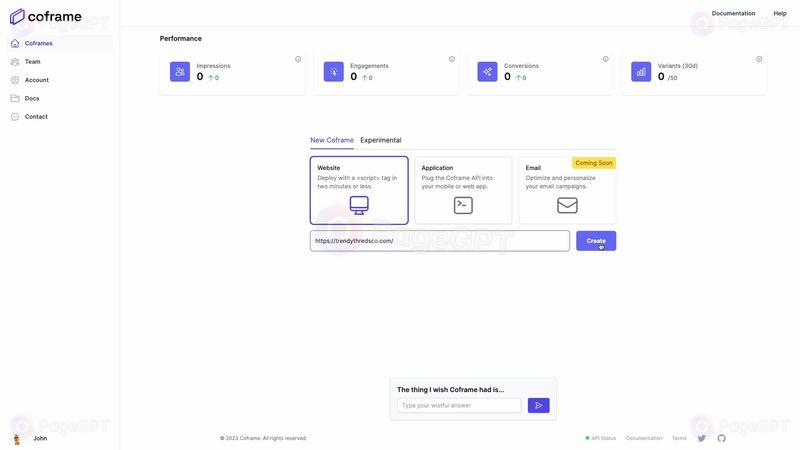The height and width of the screenshot is (450, 800).
Task: Click the Engagements card icon
Action: [334, 72]
